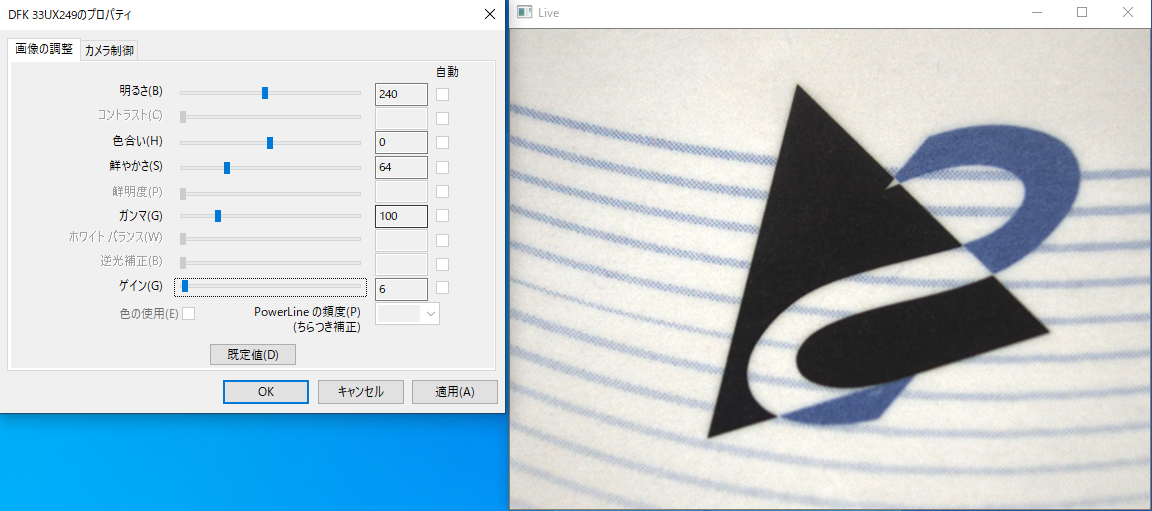Click the Live window app icon
This screenshot has width=1152, height=511.
525,12
